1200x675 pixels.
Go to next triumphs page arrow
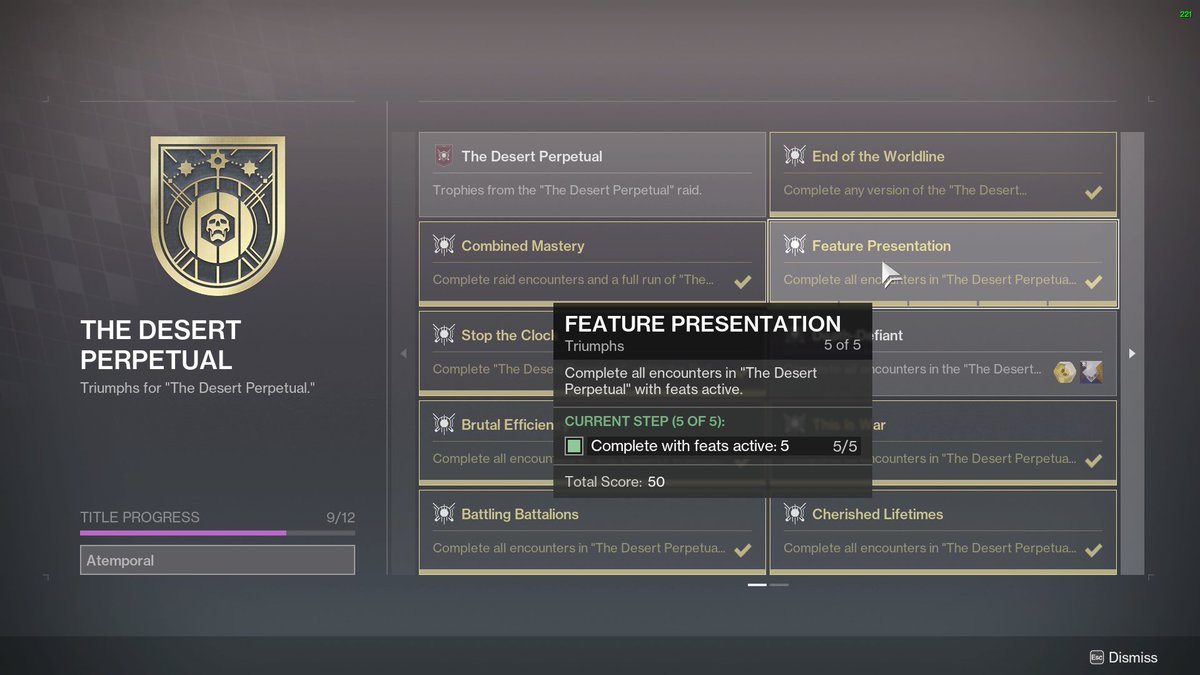point(1132,353)
